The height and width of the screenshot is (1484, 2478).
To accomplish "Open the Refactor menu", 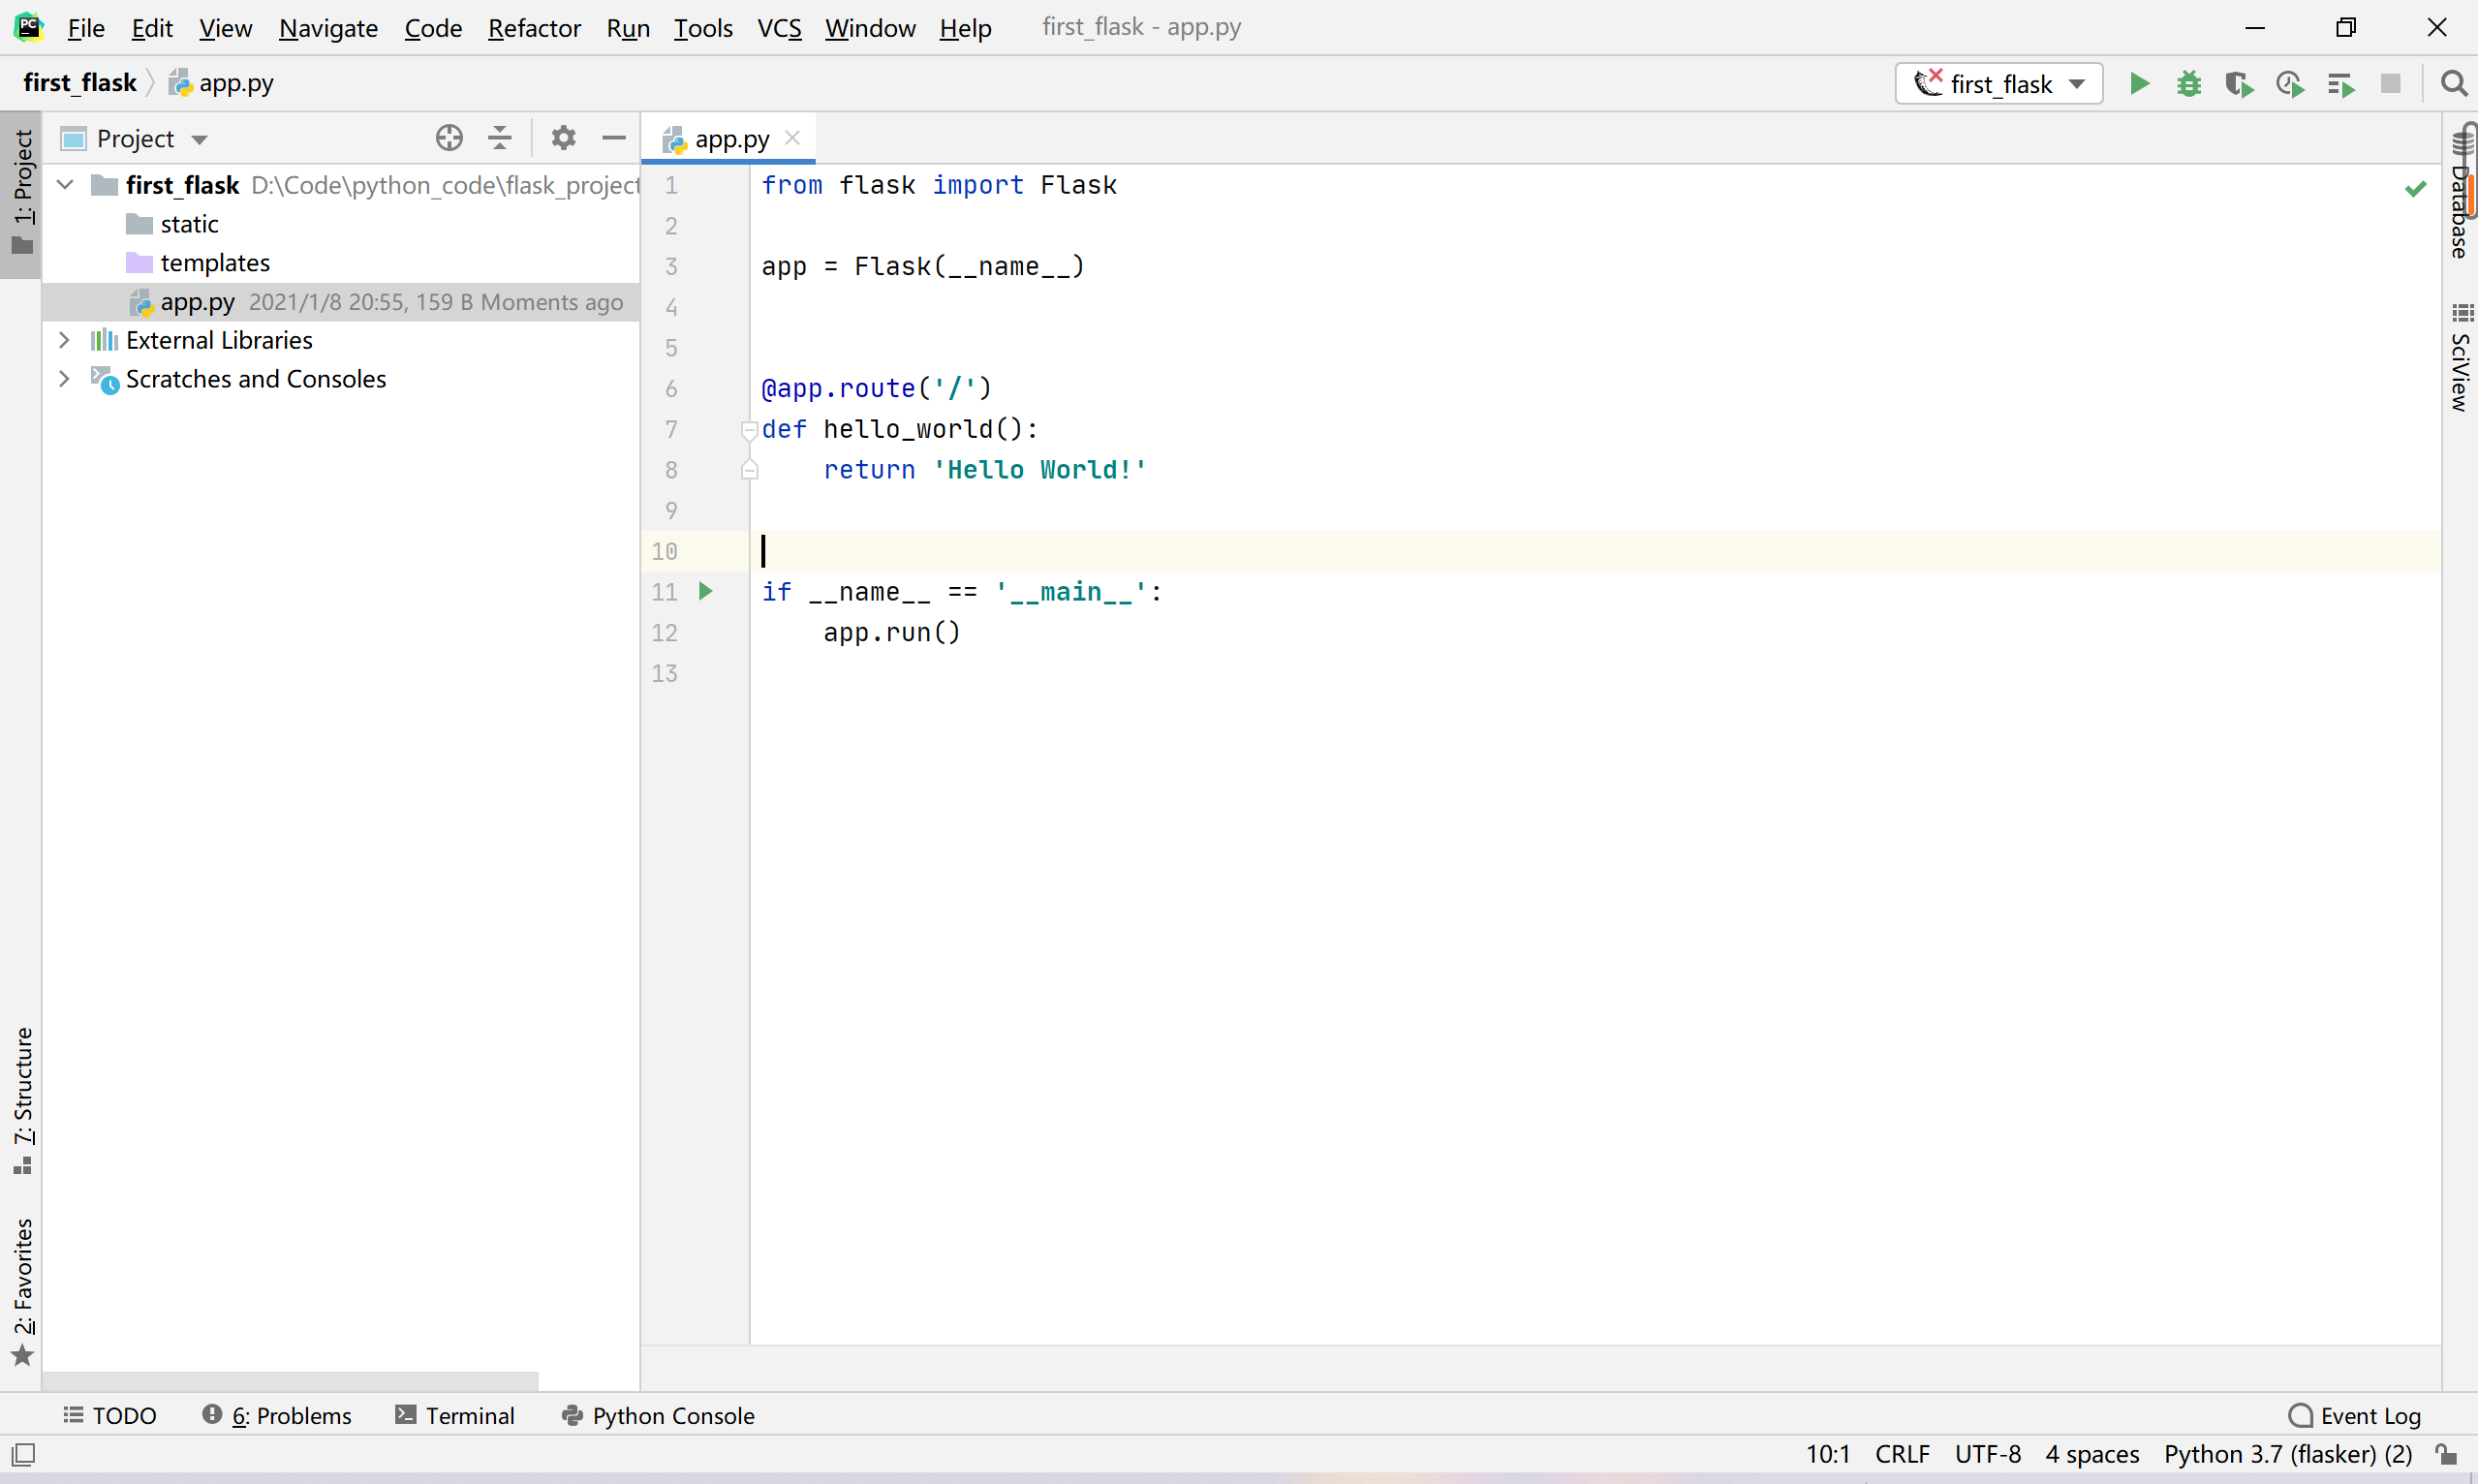I will pos(534,28).
